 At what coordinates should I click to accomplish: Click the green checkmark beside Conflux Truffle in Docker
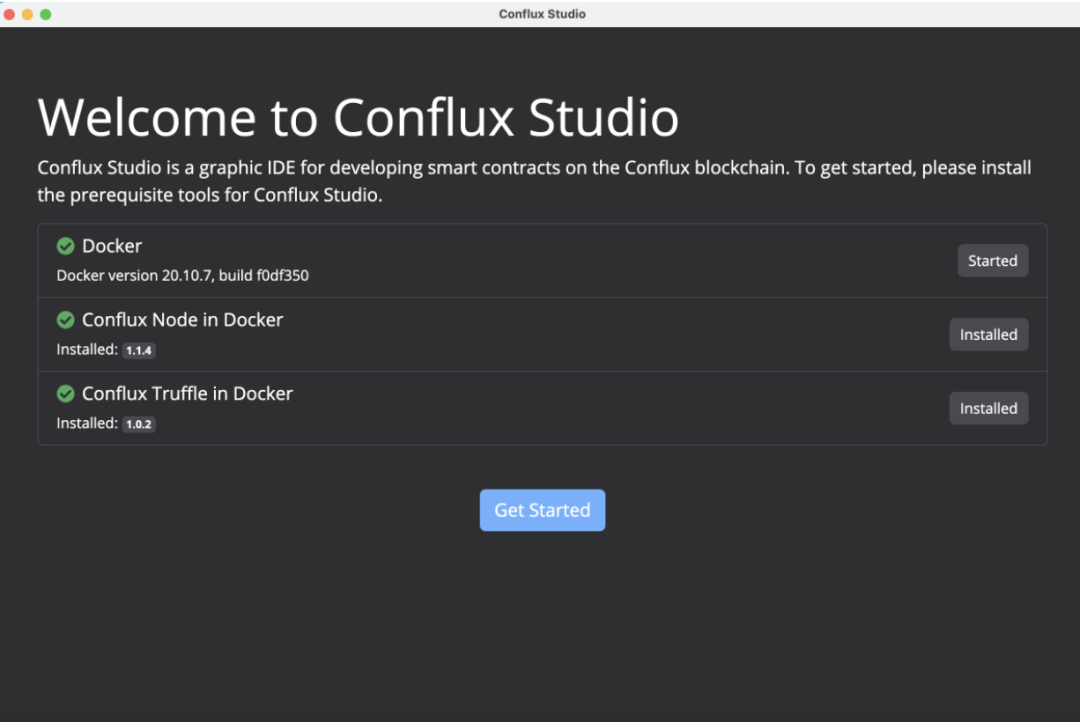(66, 394)
